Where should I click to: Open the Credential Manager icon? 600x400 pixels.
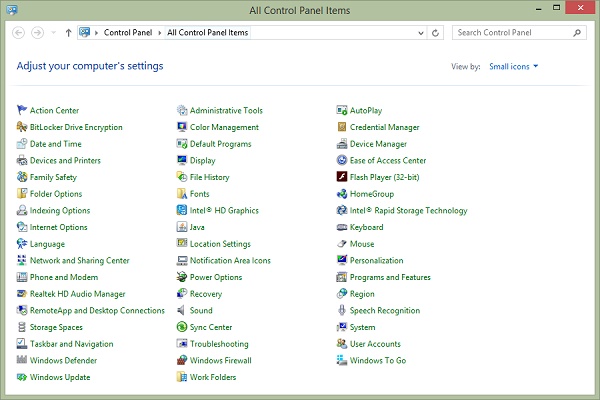[342, 127]
